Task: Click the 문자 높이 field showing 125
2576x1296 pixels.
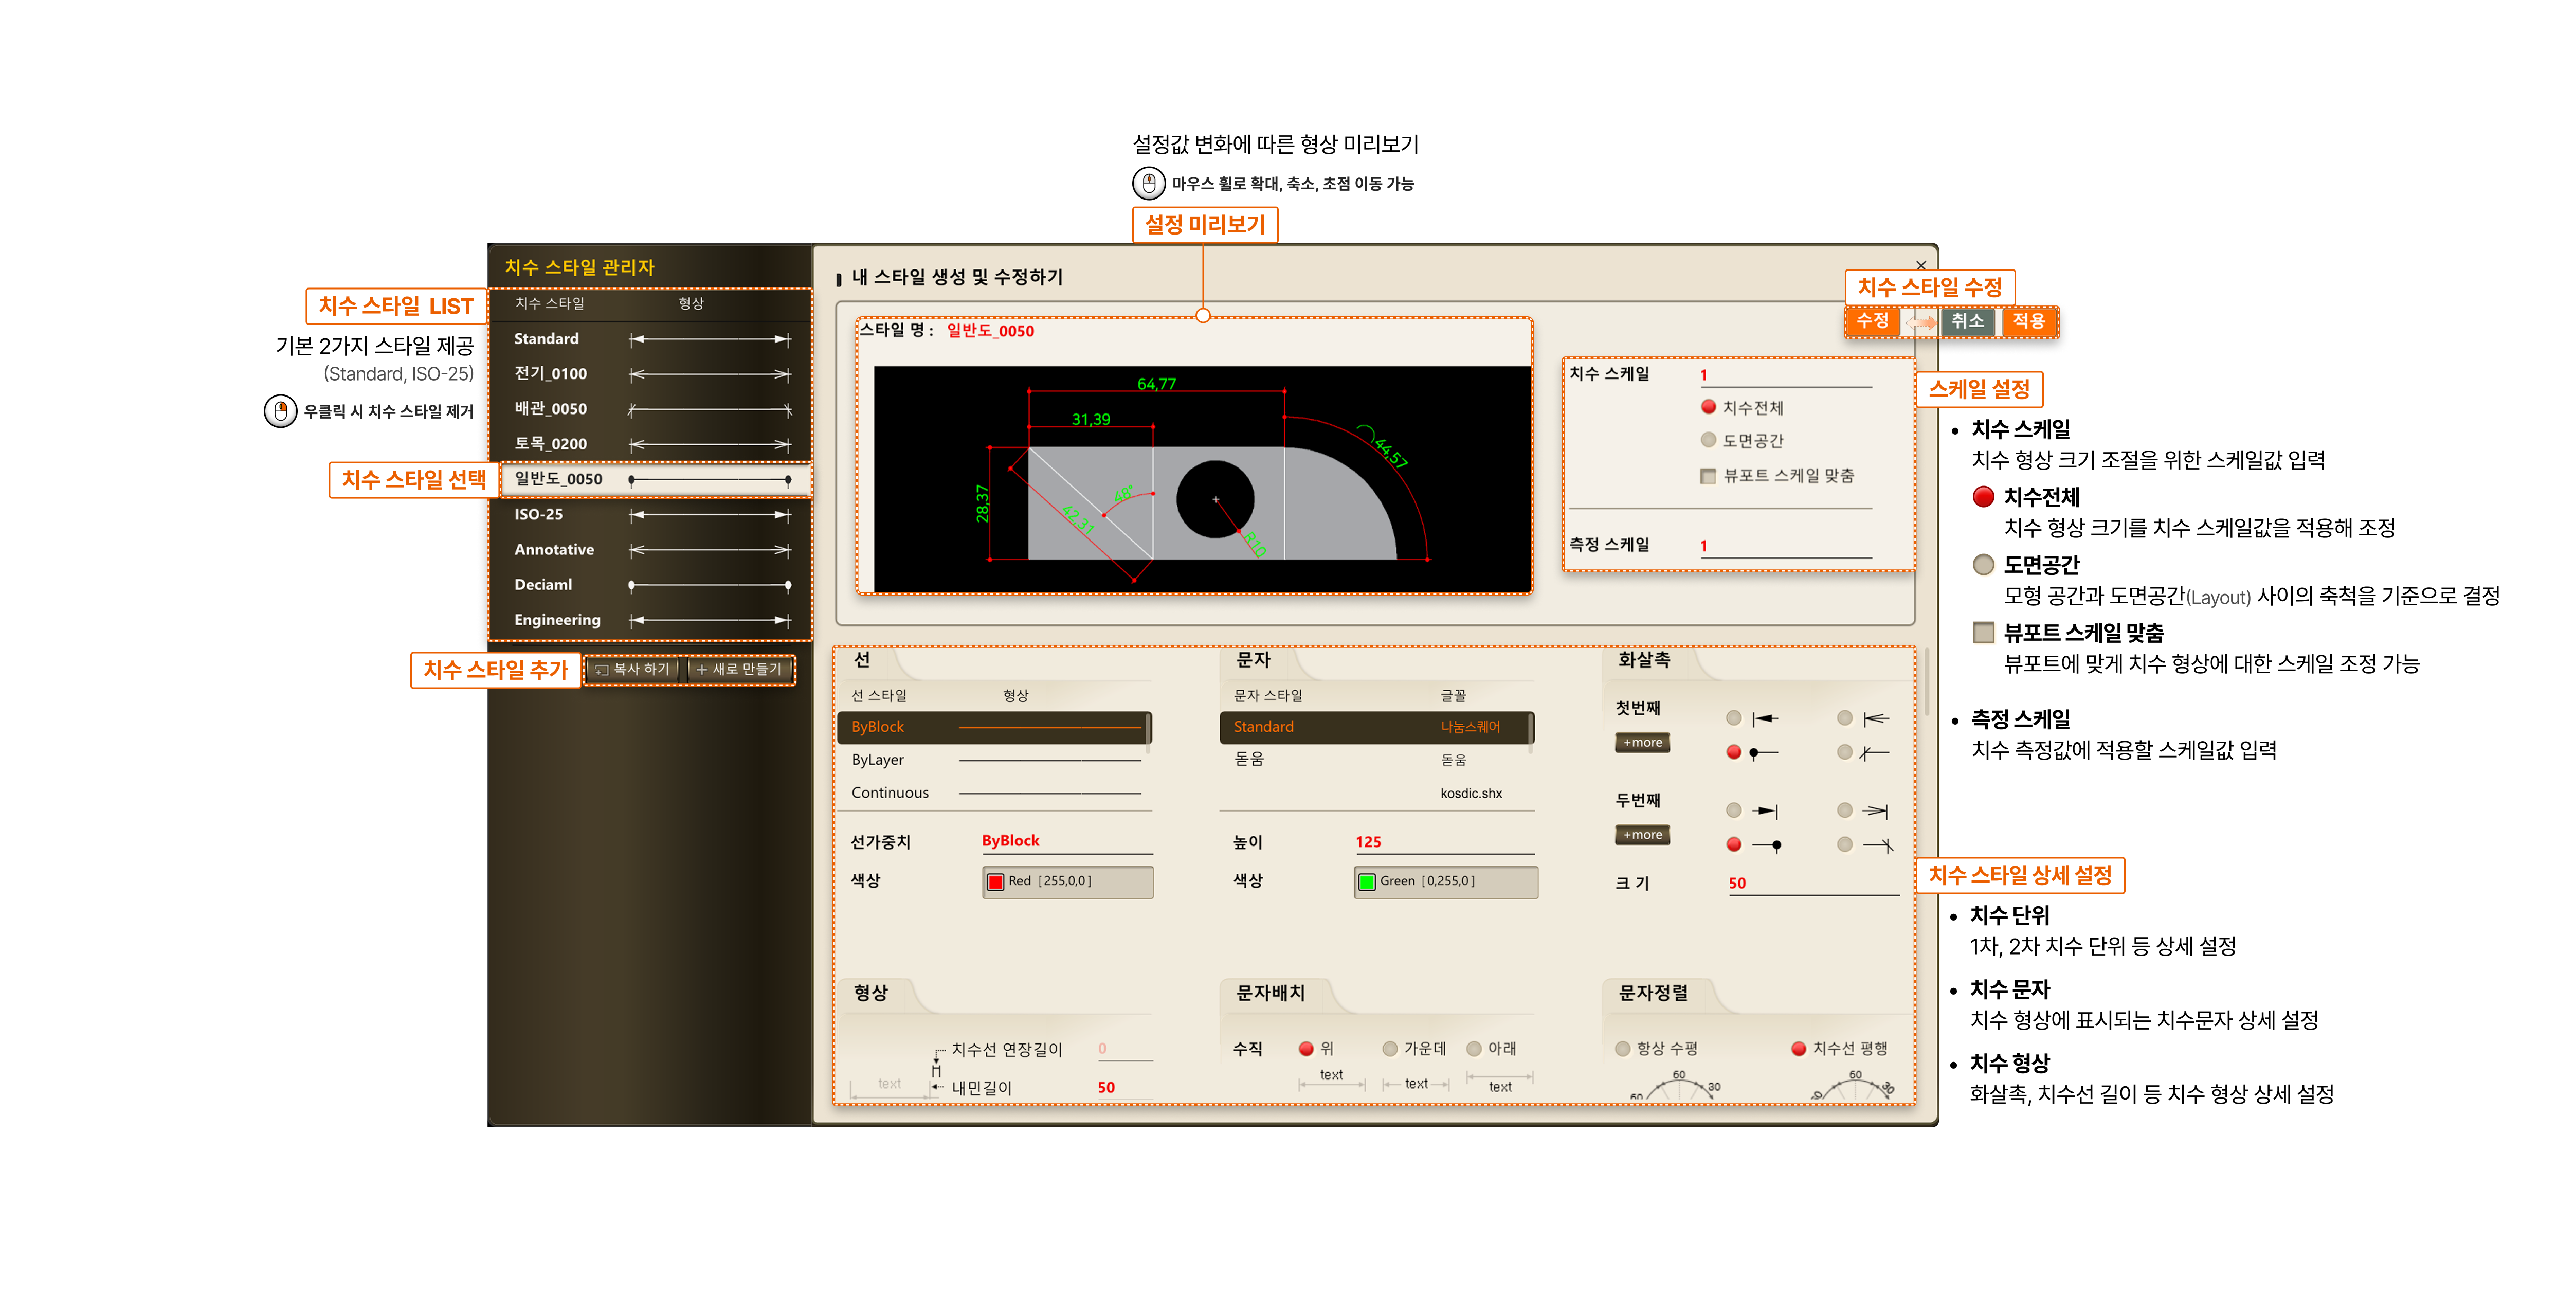Action: click(x=1441, y=842)
